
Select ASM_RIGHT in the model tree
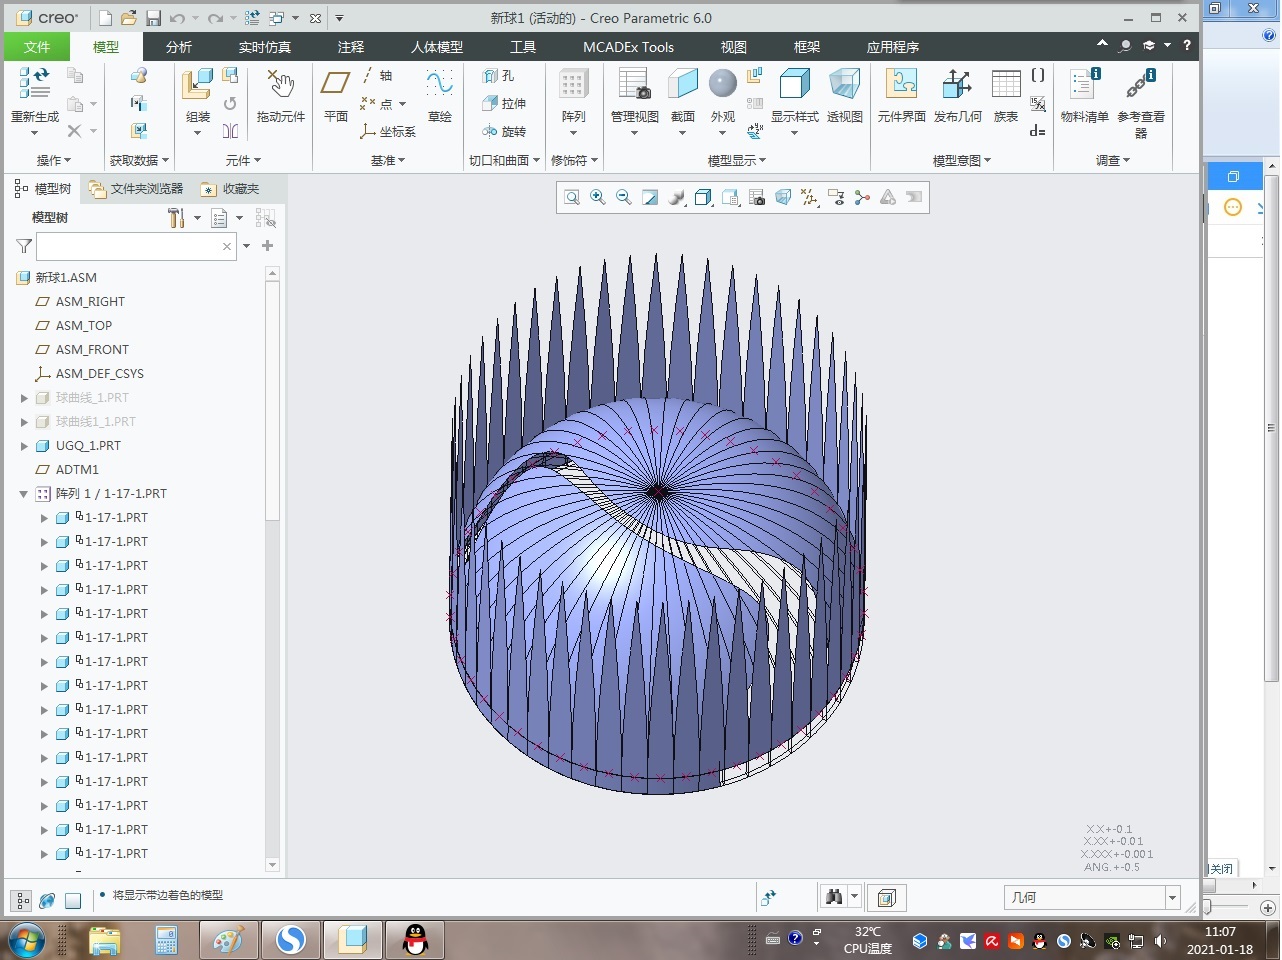90,302
